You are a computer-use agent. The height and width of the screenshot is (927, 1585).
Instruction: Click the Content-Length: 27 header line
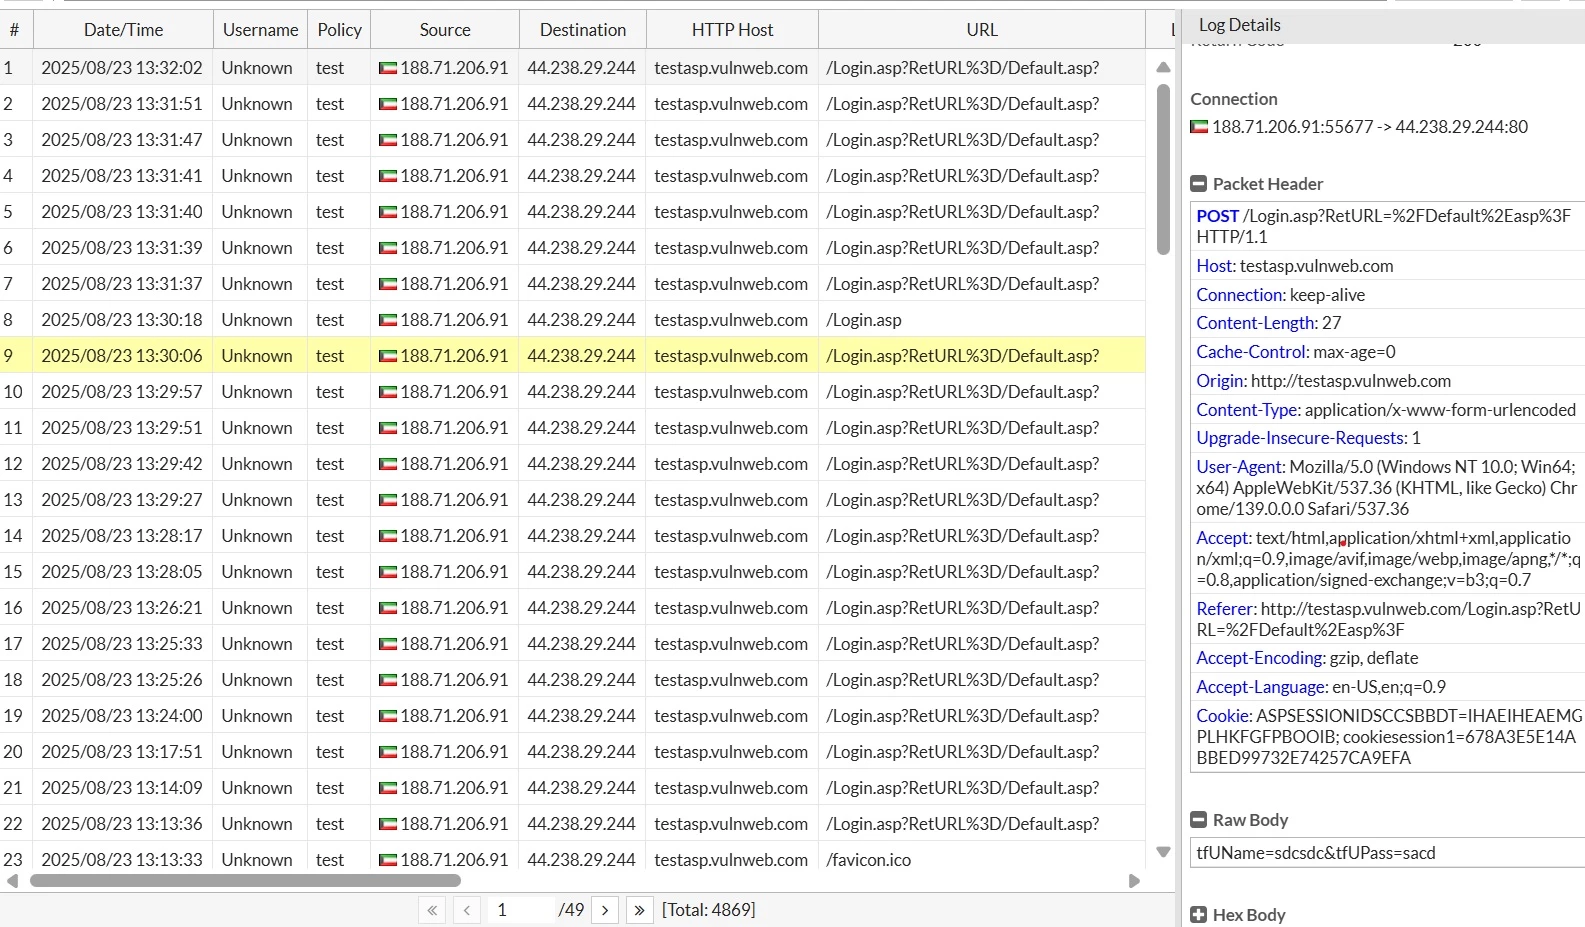tap(1269, 323)
